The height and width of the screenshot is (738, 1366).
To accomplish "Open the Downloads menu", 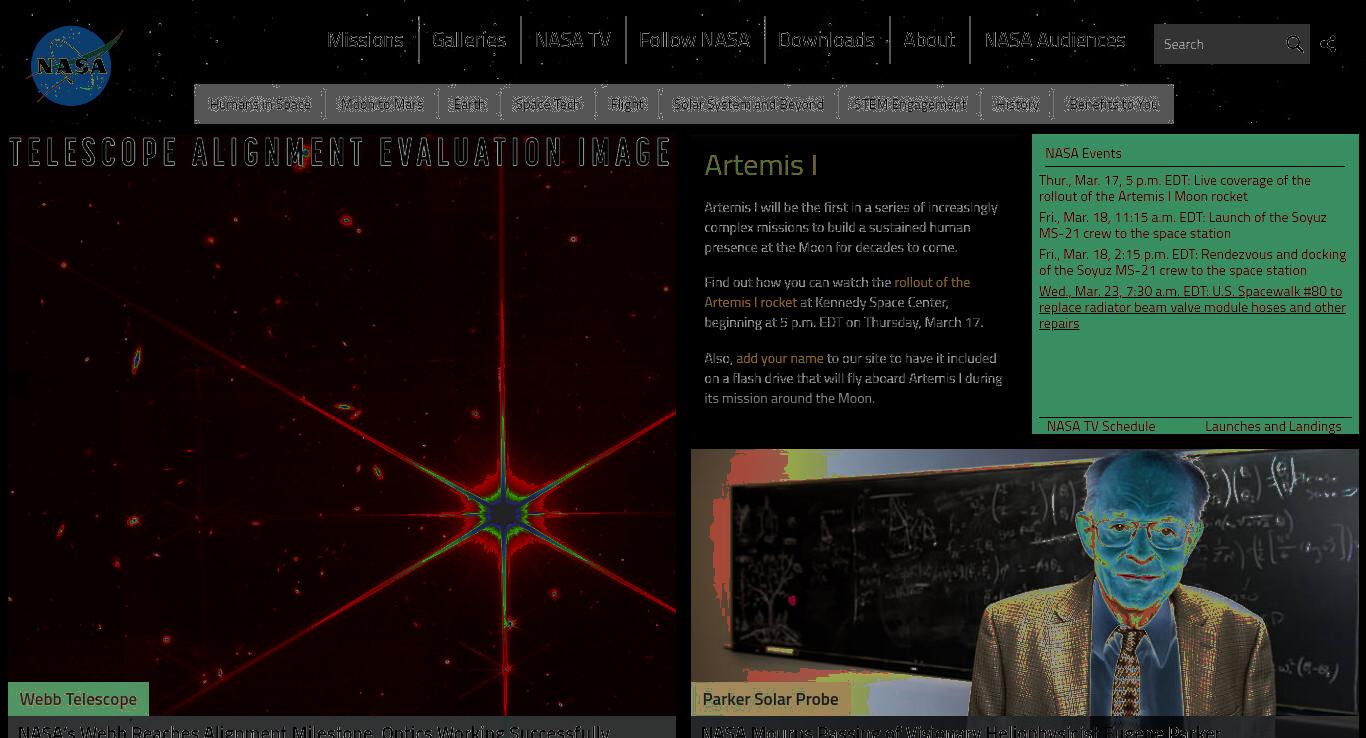I will click(x=826, y=40).
